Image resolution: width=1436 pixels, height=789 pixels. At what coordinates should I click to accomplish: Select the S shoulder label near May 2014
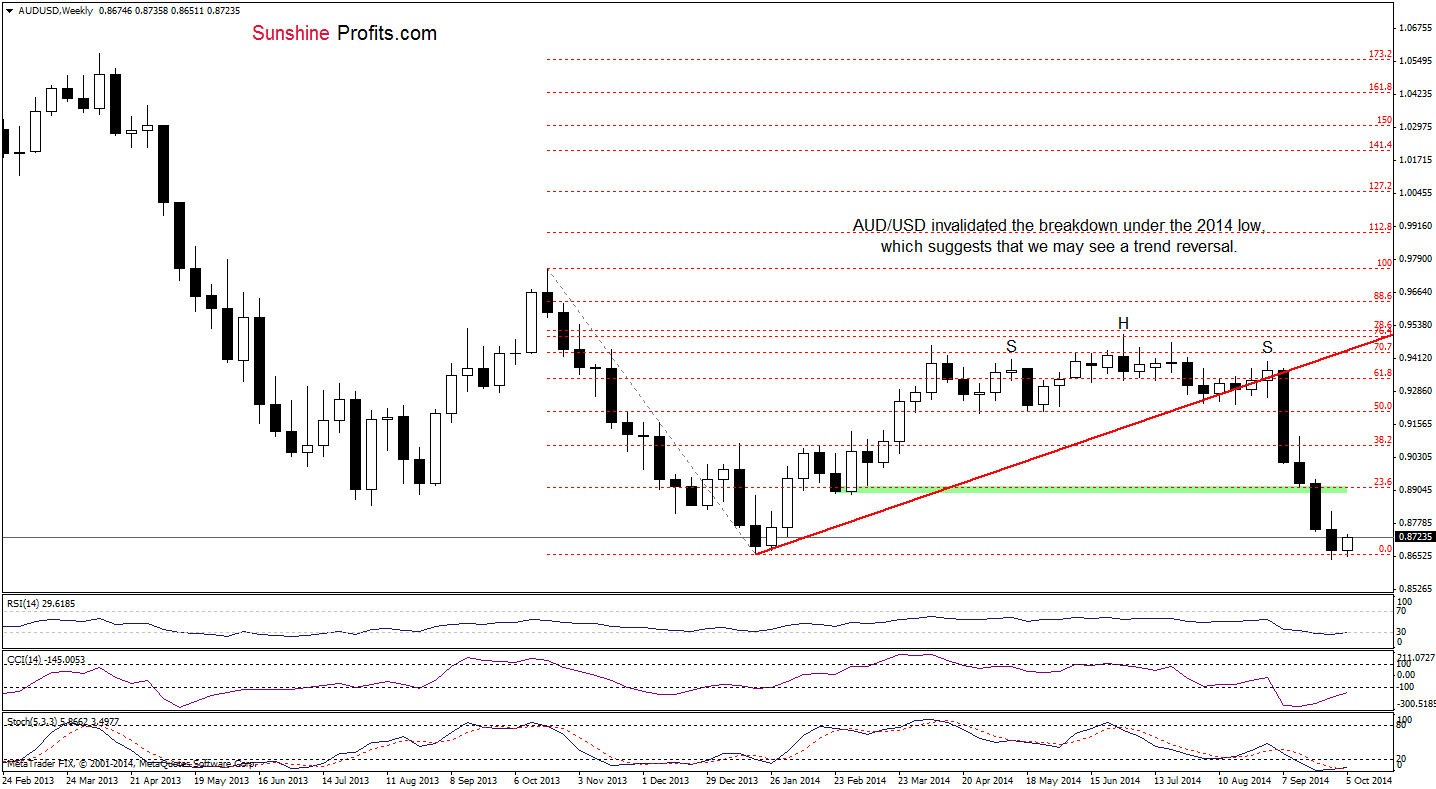pyautogui.click(x=1011, y=346)
